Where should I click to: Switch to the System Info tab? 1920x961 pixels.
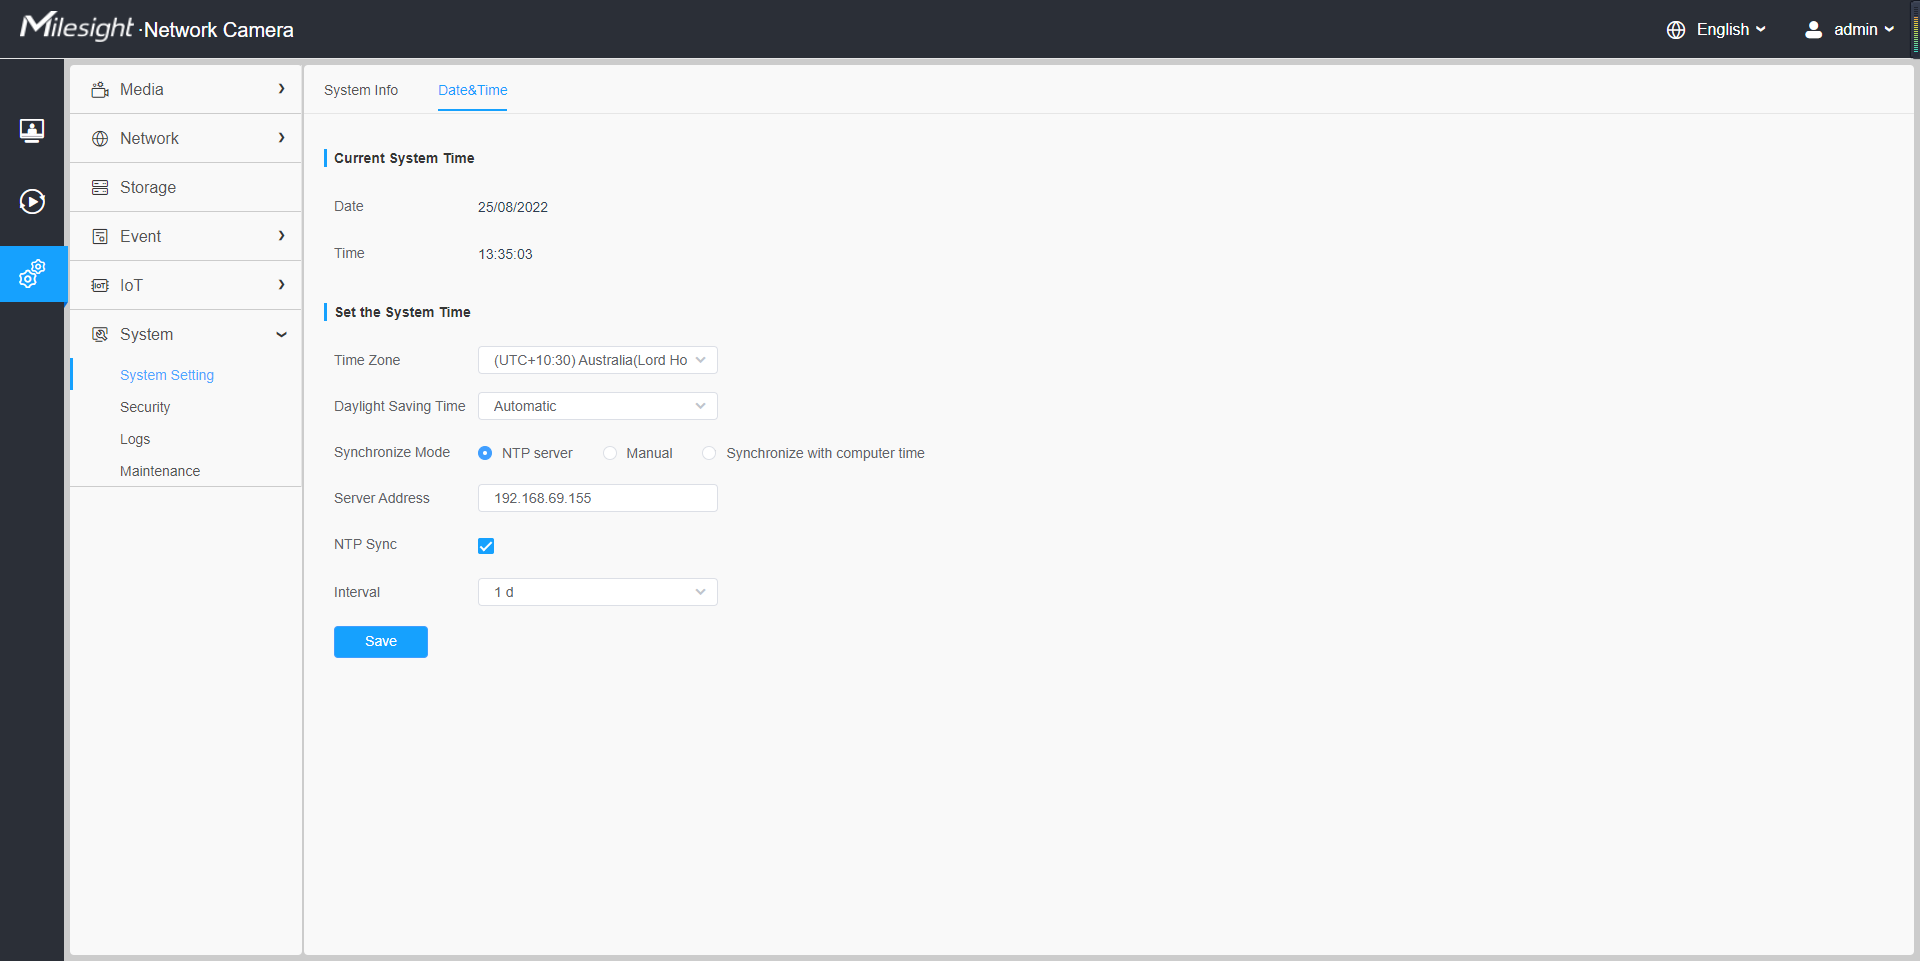point(361,90)
